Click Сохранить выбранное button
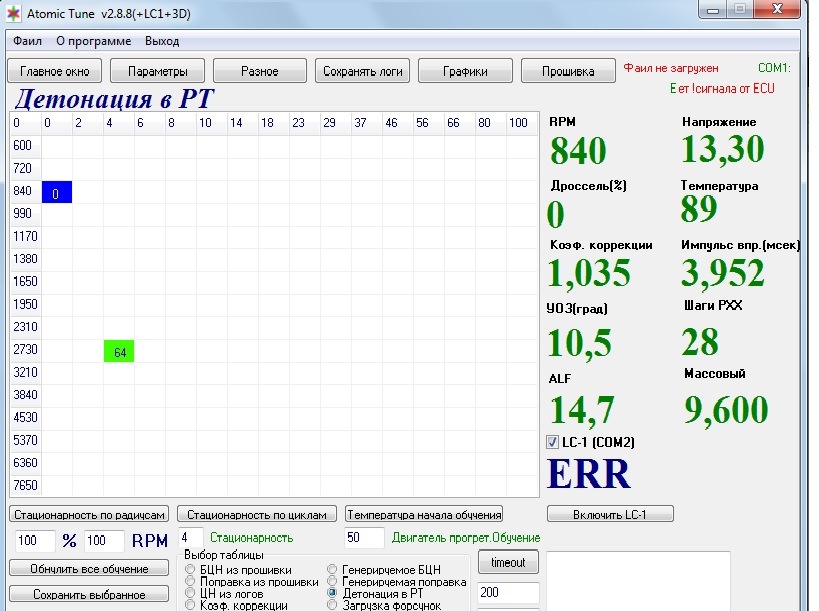Viewport: 819px width, 611px height. (x=89, y=594)
